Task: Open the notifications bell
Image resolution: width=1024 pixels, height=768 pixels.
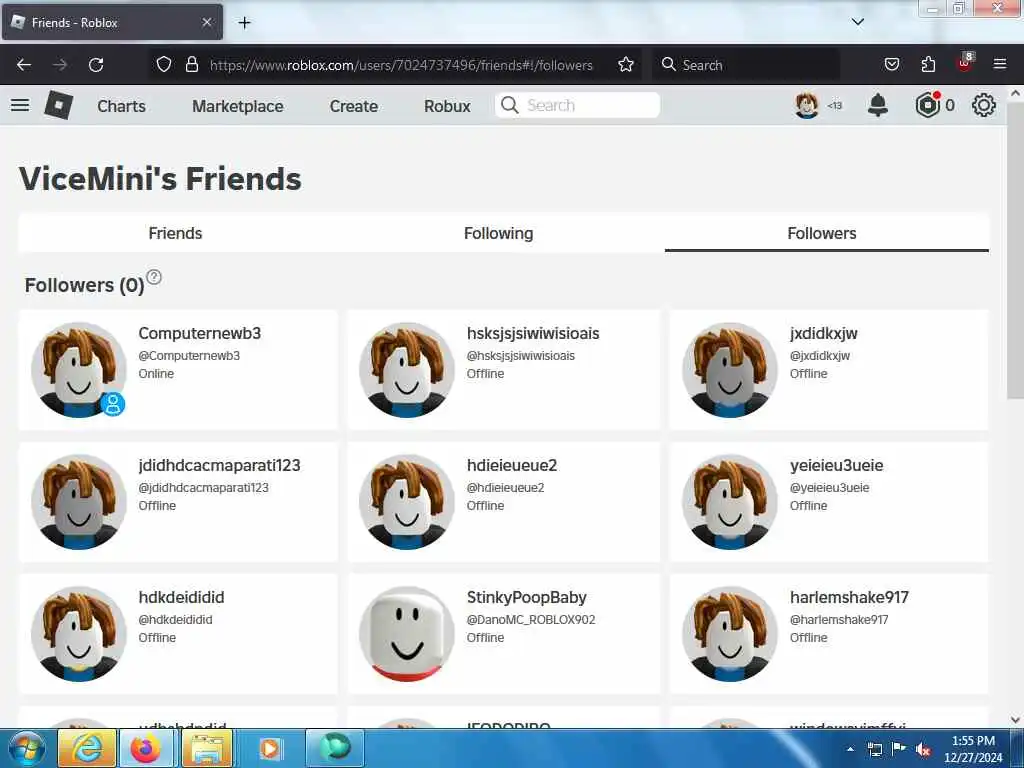Action: (878, 105)
